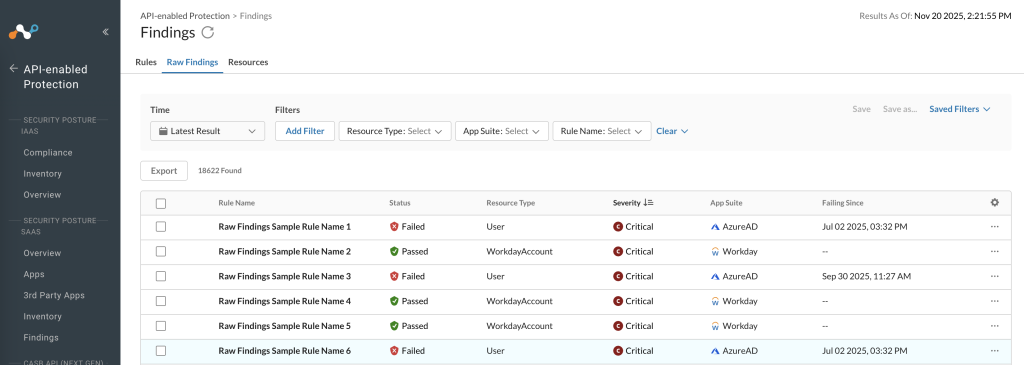This screenshot has height=365, width=1024.
Task: Click the Save filter button
Action: (x=861, y=109)
